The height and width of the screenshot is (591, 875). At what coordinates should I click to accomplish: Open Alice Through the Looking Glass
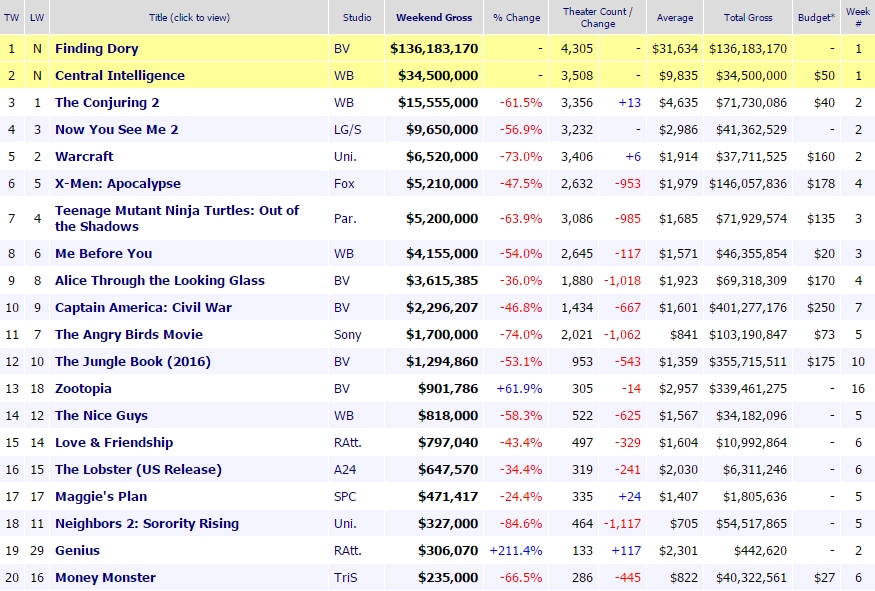tap(160, 280)
